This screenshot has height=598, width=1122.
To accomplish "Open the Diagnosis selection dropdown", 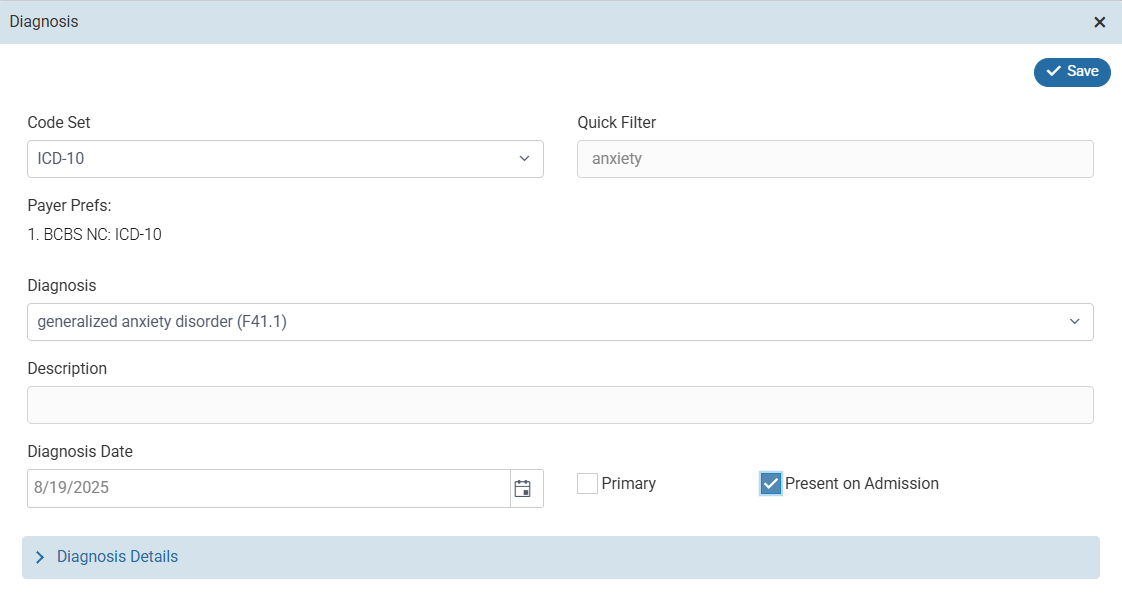I will click(x=560, y=322).
